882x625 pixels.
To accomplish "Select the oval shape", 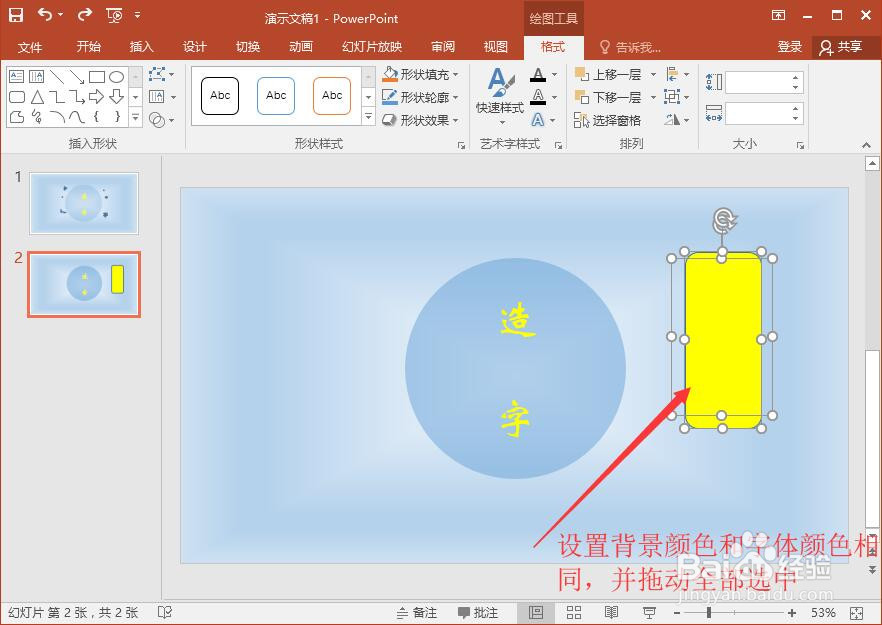I will pyautogui.click(x=116, y=77).
